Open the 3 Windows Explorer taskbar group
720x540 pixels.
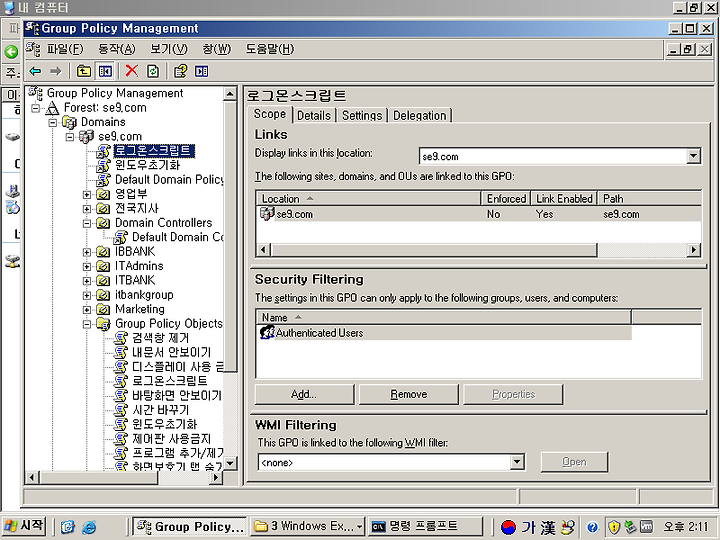(308, 526)
